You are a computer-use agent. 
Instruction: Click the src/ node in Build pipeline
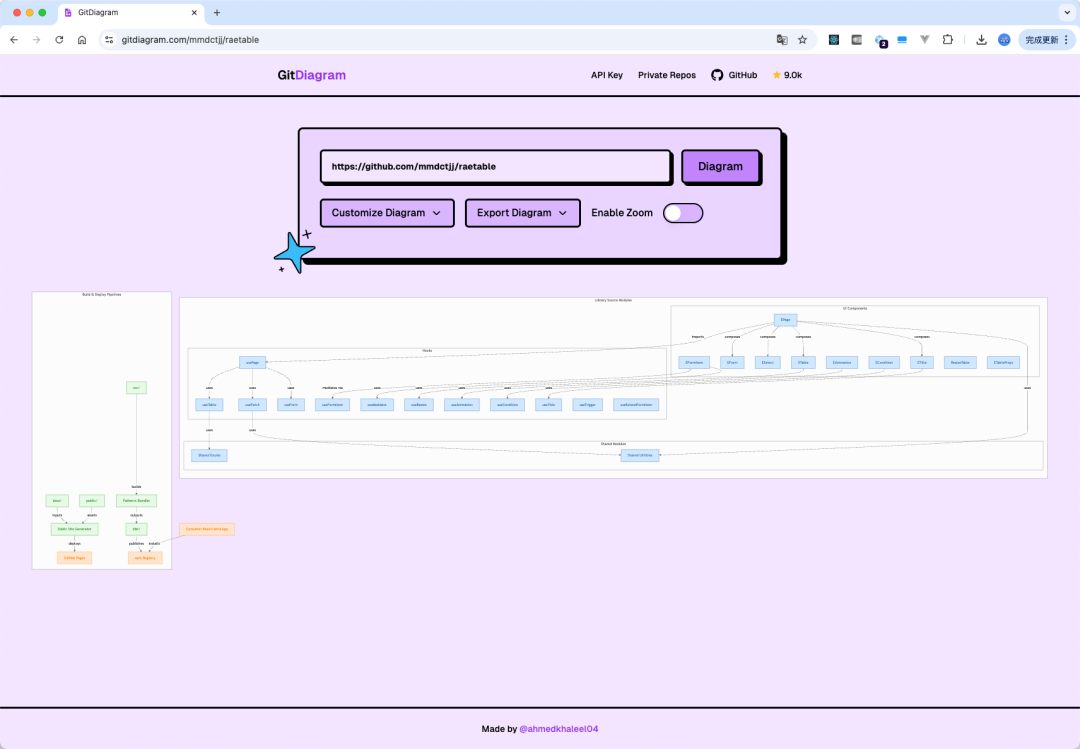point(136,388)
